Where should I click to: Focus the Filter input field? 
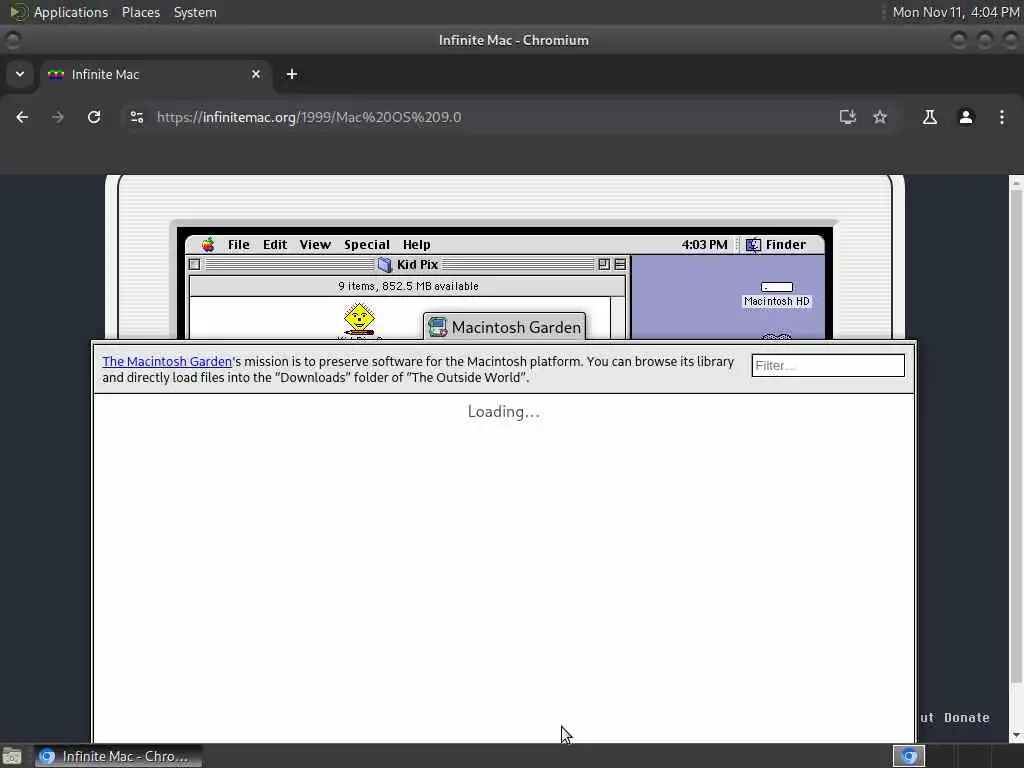tap(827, 365)
